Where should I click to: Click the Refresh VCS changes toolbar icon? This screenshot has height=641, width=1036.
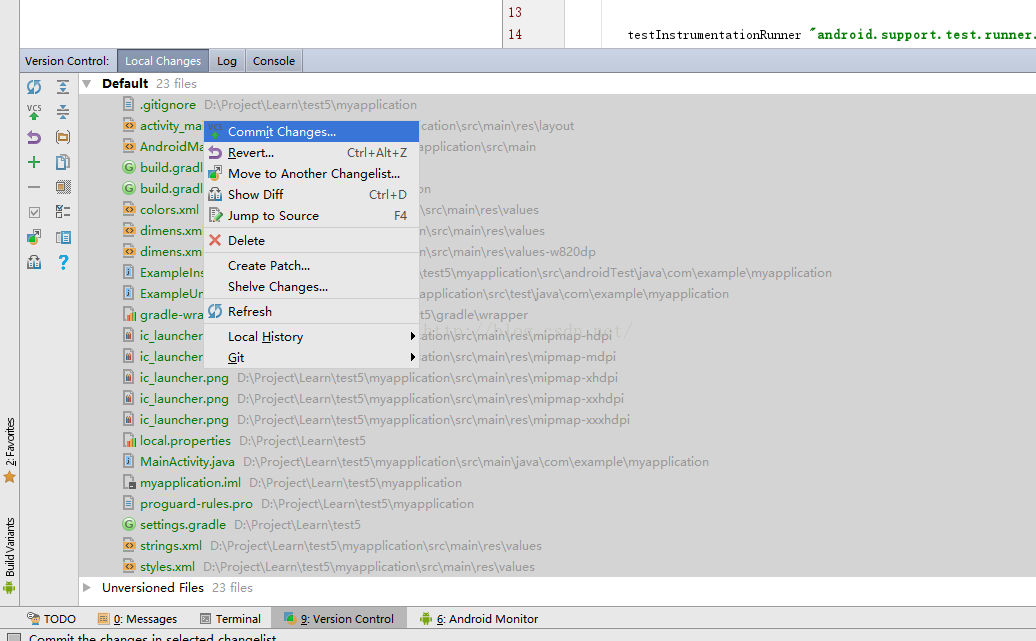pos(34,87)
